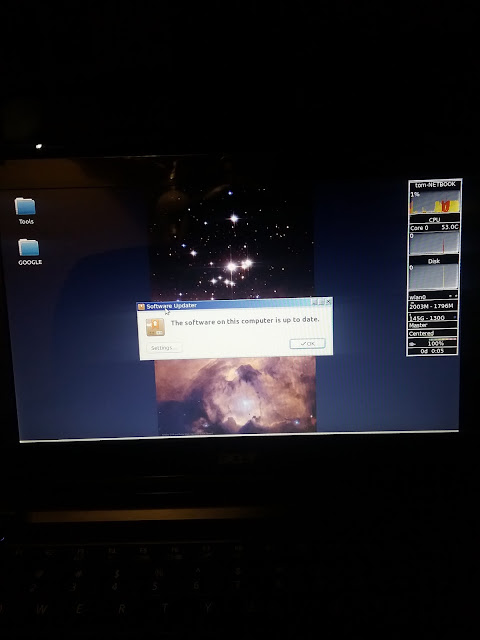Click the 2003M memory usage row
The image size is (480, 640).
click(433, 306)
